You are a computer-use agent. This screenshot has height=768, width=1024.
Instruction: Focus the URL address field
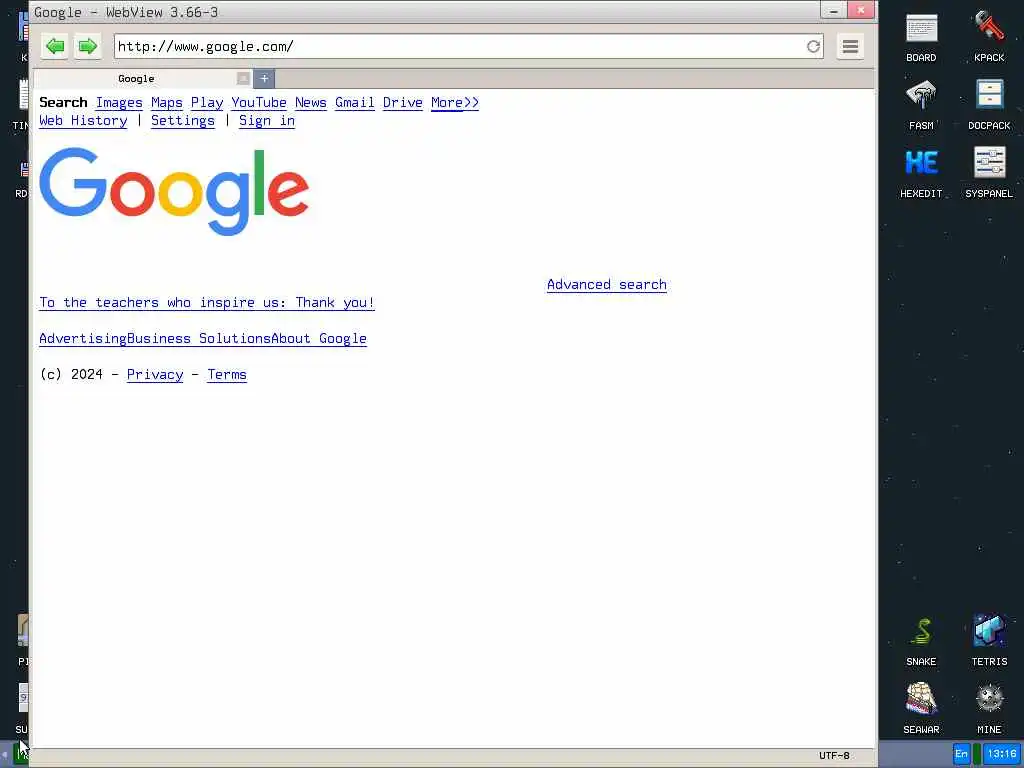(x=460, y=46)
